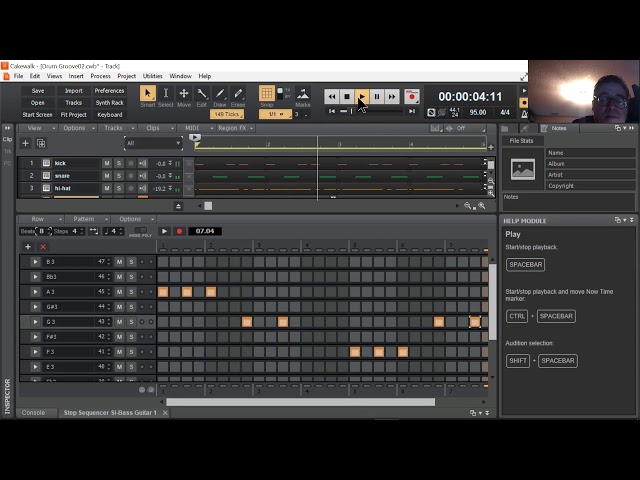Toggle the mono/poly switch

pos(140,231)
